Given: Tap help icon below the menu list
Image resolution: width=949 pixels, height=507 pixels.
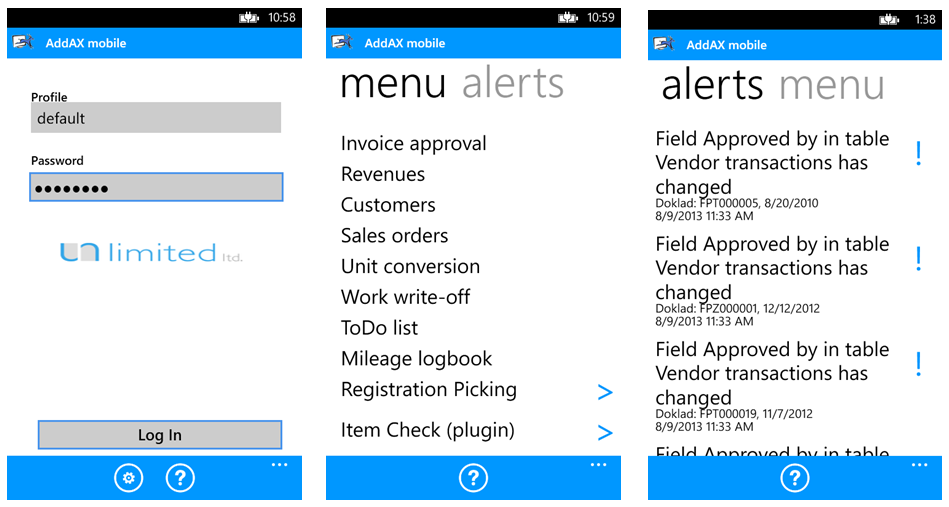Looking at the screenshot, I should 473,478.
